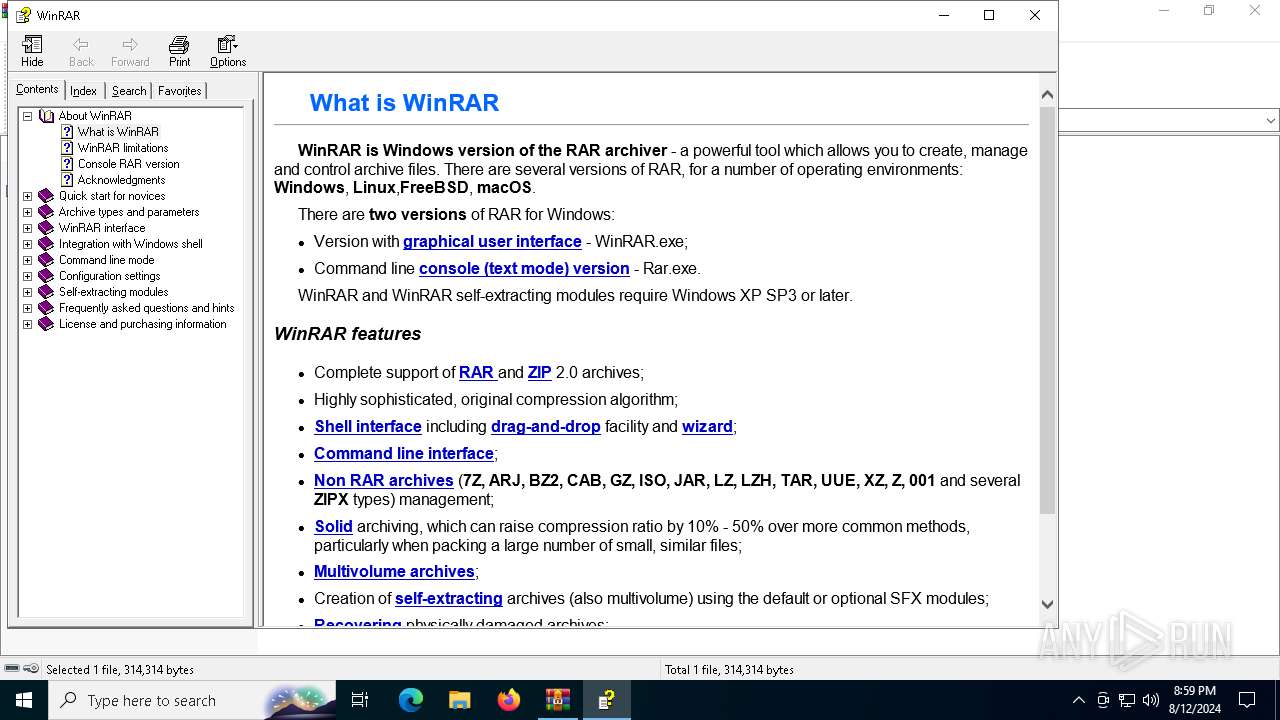Click the Integration with Windows shell book icon
Screen dimensions: 1280x720
coord(46,244)
